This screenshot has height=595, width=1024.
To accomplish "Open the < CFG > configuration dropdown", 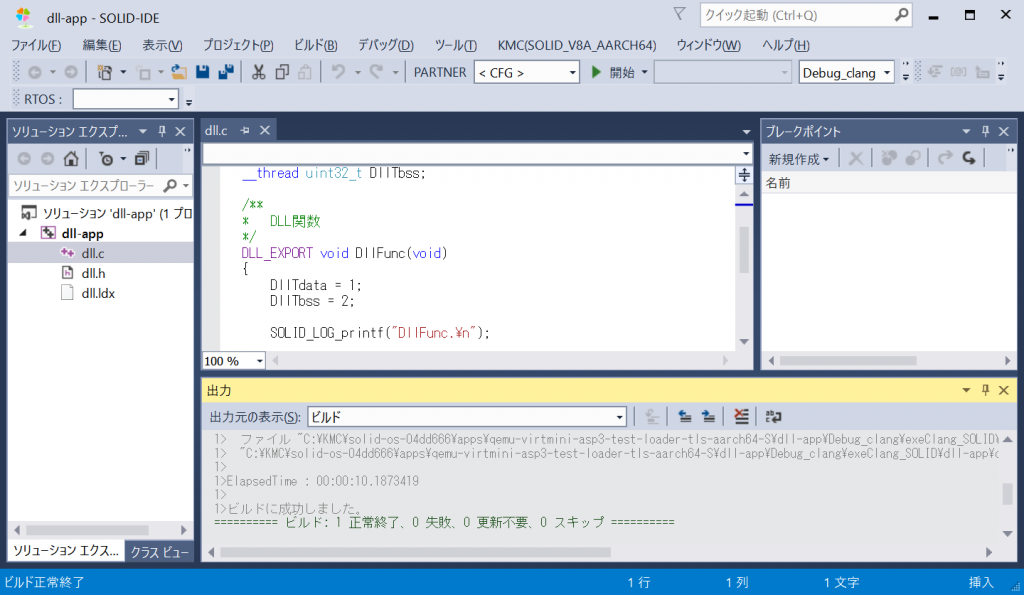I will [x=526, y=72].
